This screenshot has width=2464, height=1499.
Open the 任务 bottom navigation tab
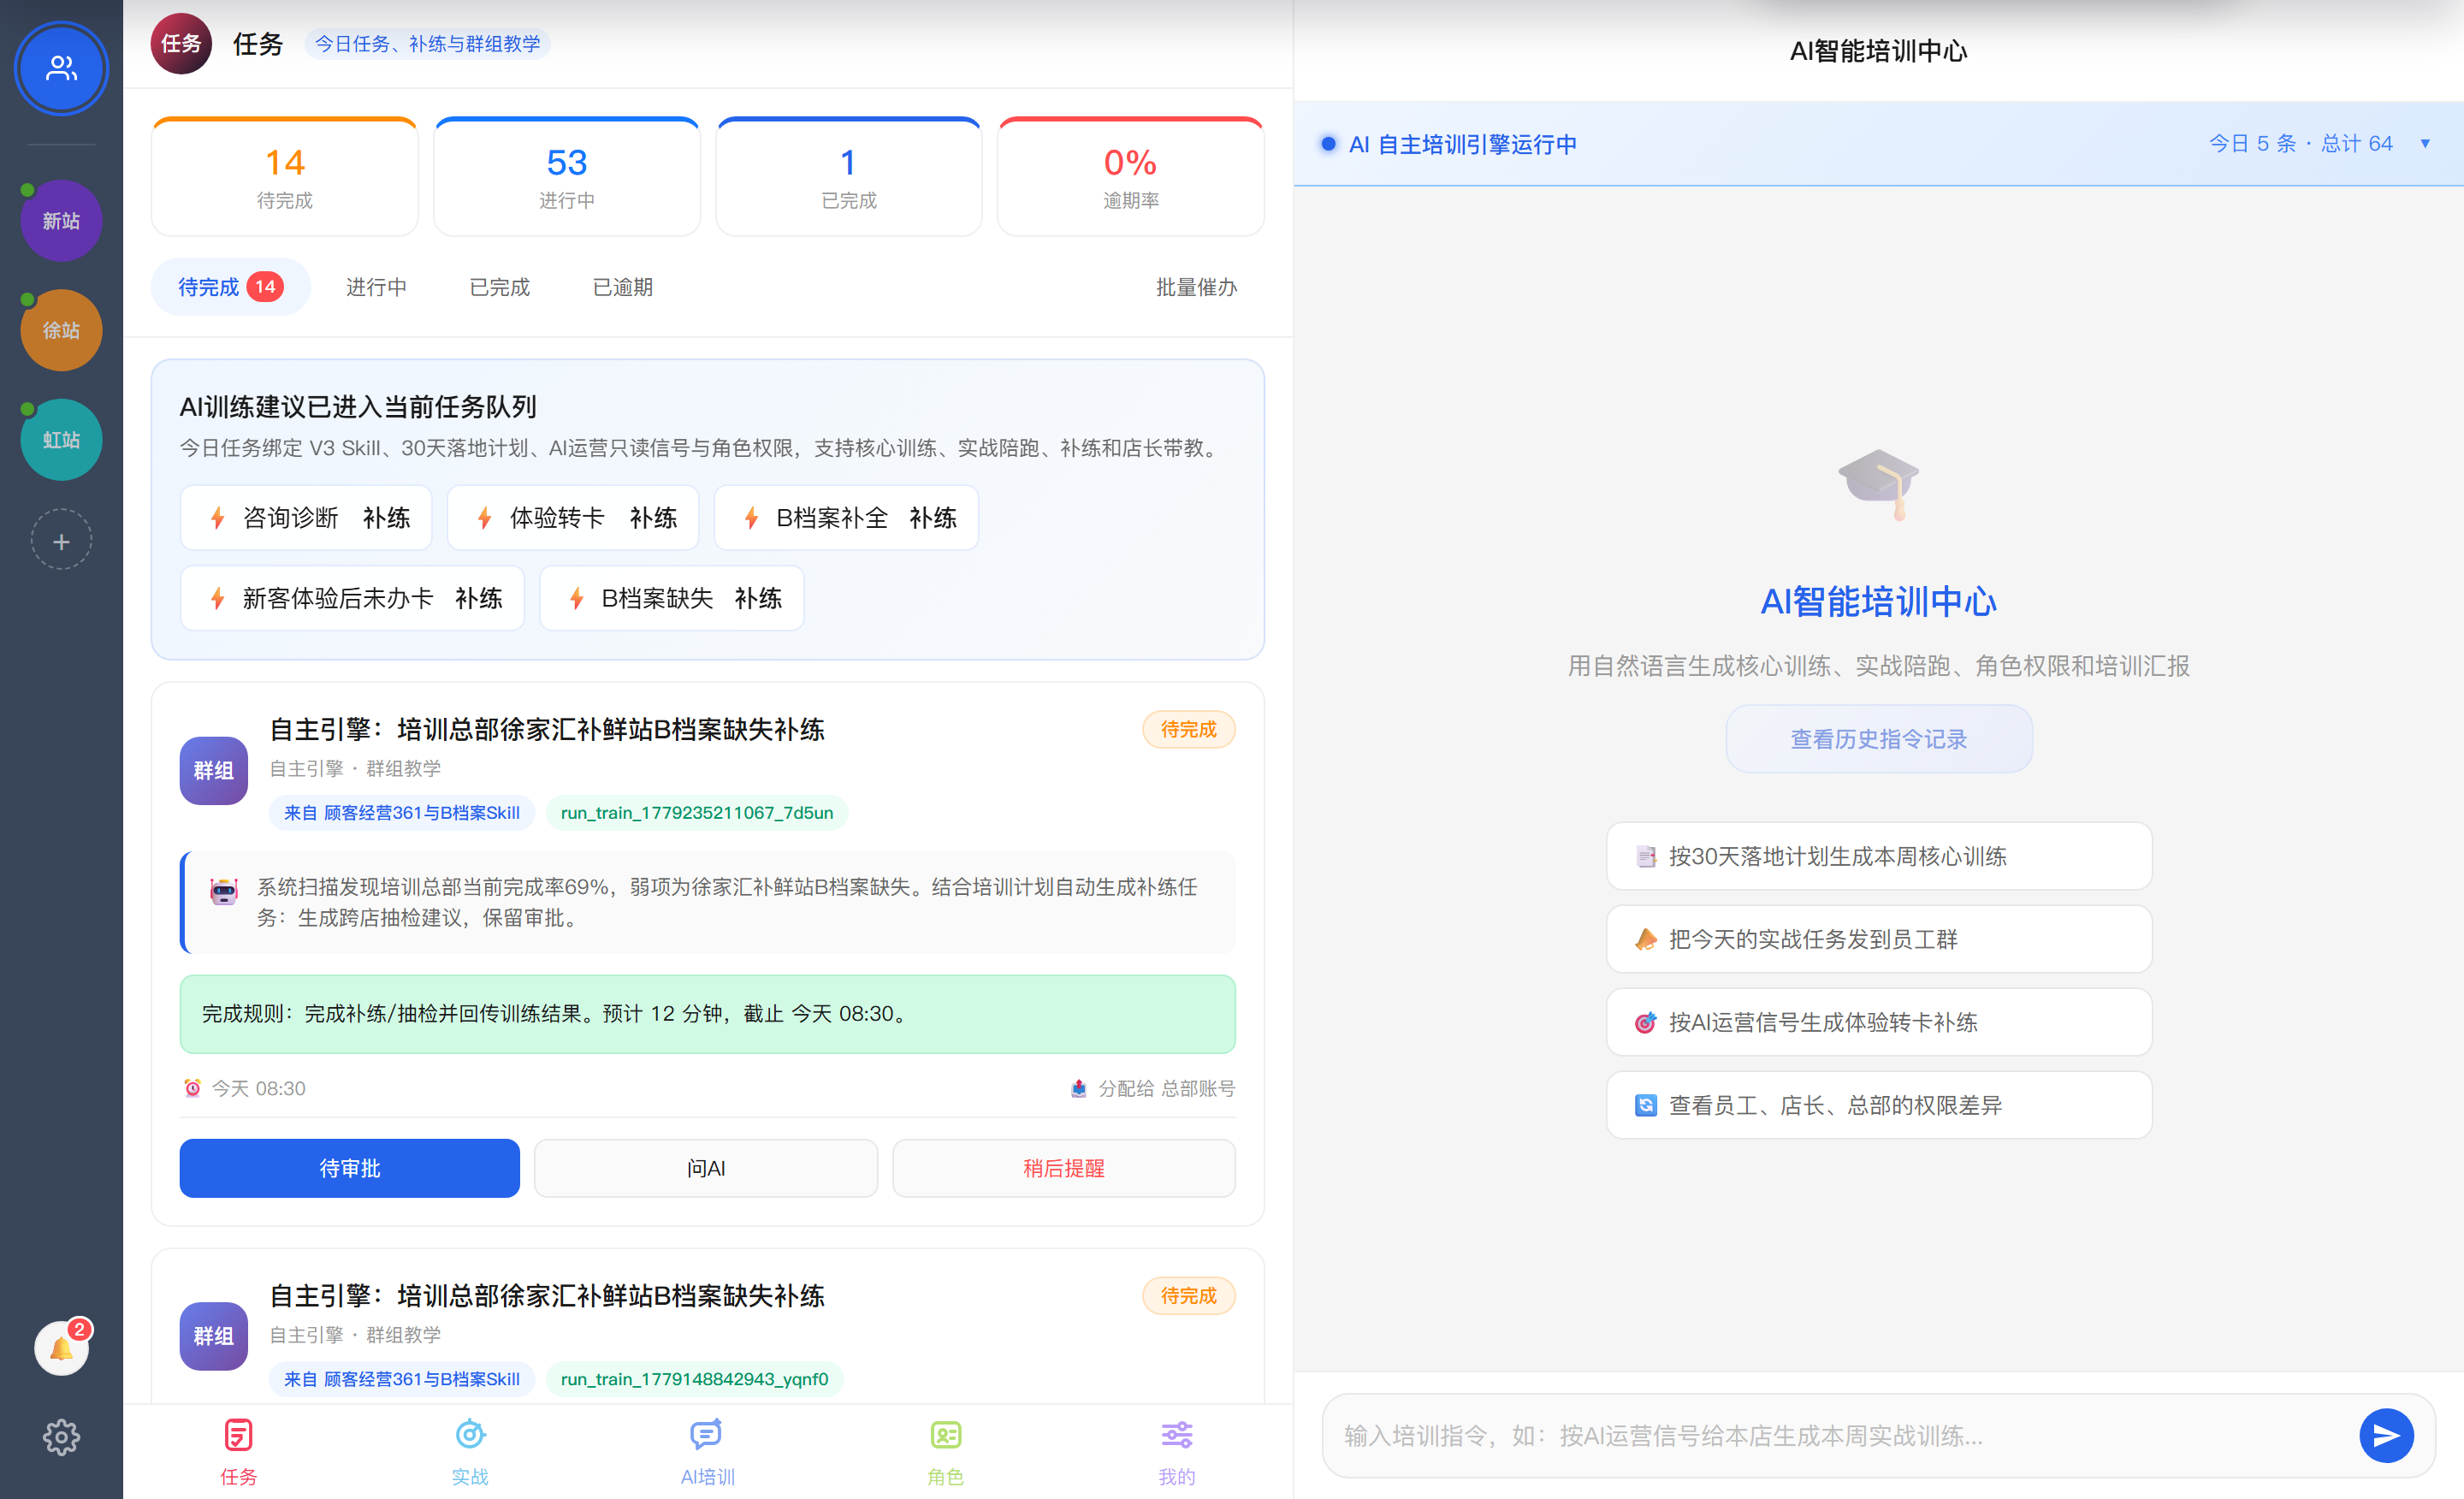(x=239, y=1452)
